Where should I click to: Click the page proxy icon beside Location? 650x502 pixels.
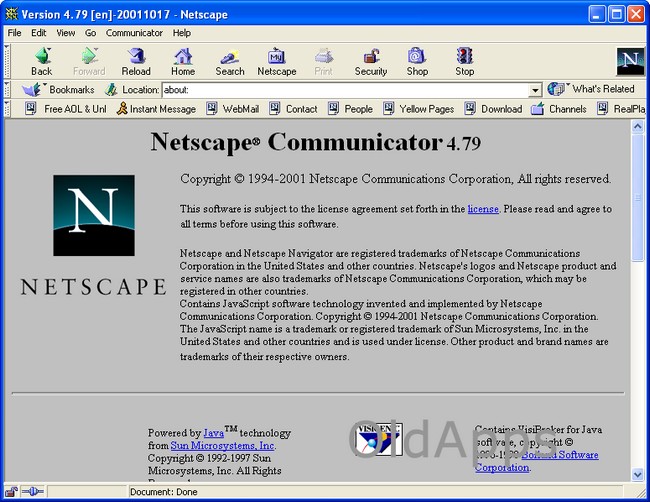(x=111, y=89)
